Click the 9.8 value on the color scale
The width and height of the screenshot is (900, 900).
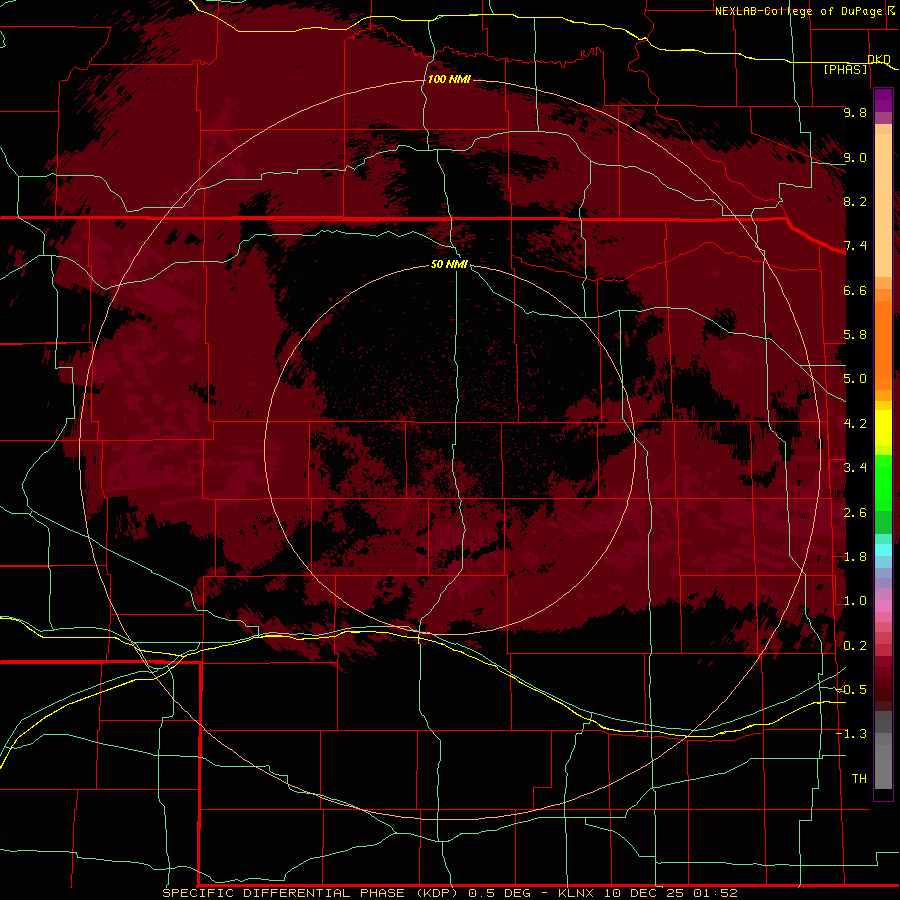pyautogui.click(x=855, y=112)
